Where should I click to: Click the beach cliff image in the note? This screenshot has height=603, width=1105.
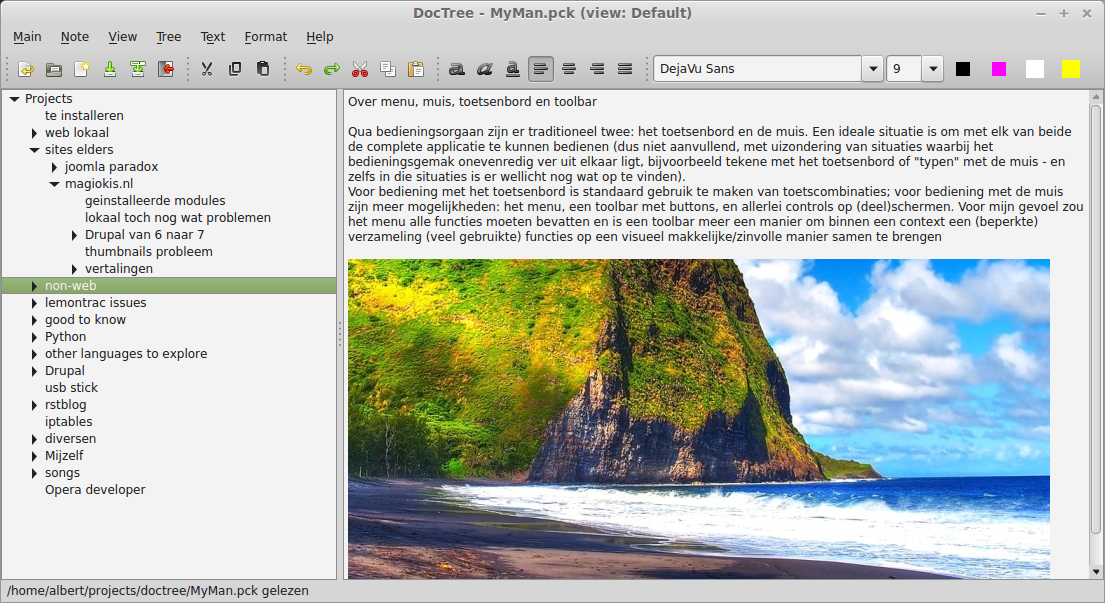pyautogui.click(x=698, y=419)
